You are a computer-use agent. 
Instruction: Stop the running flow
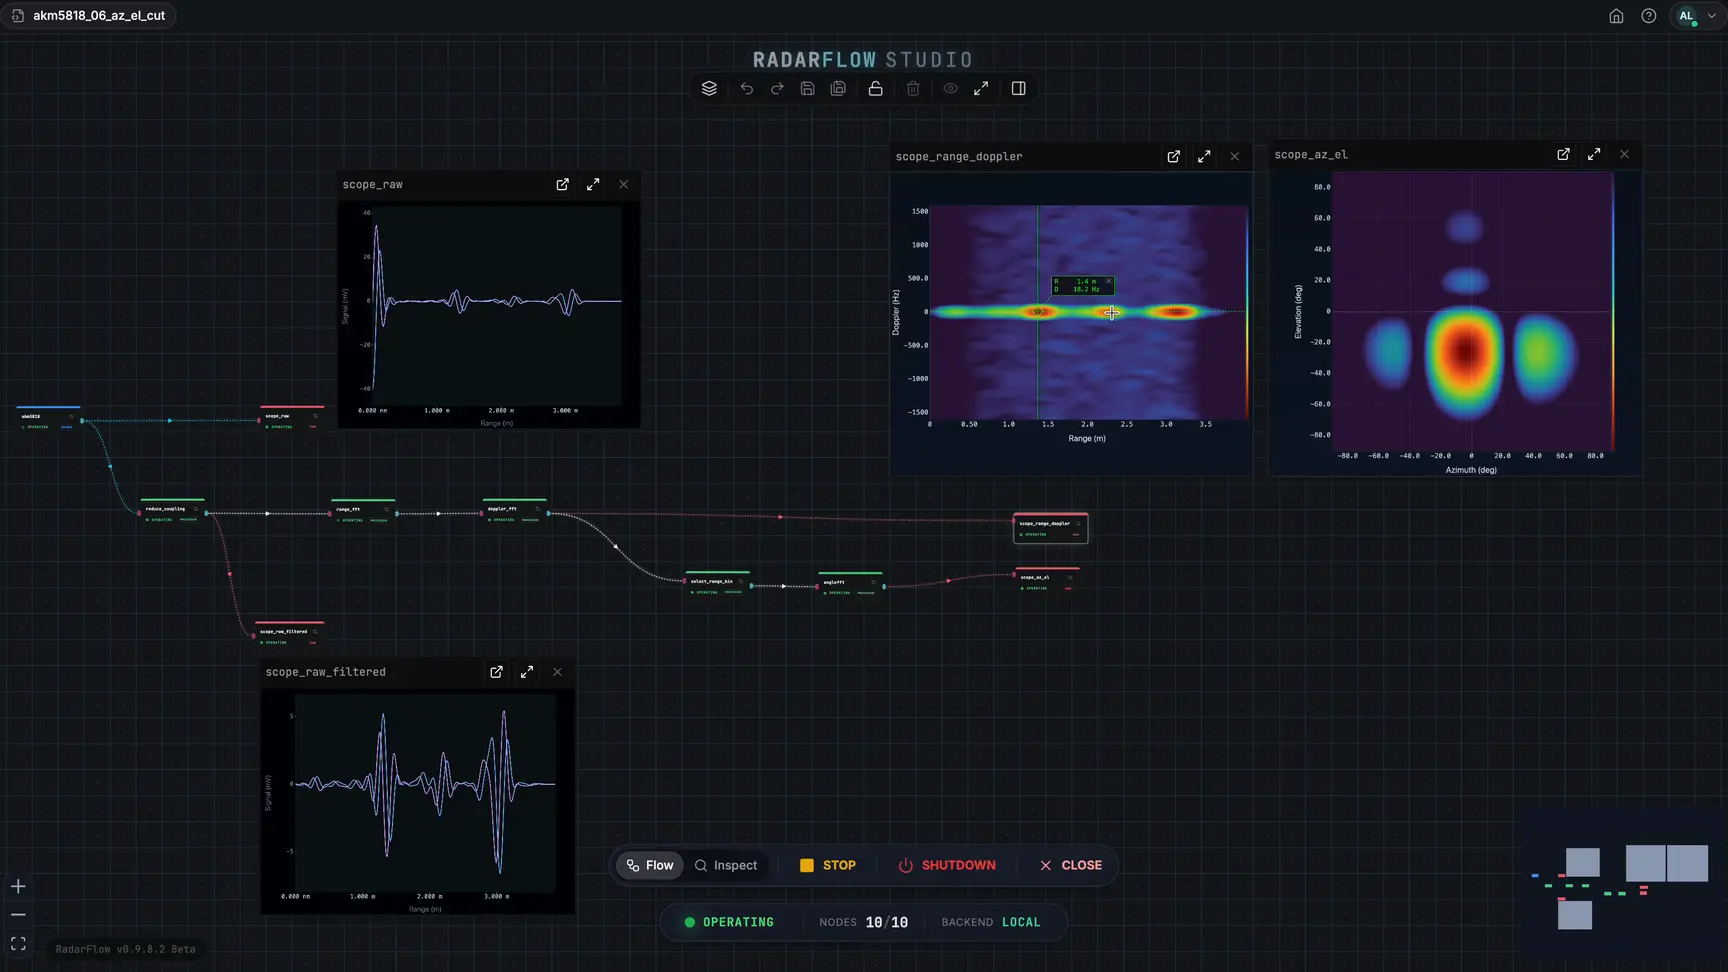(828, 865)
